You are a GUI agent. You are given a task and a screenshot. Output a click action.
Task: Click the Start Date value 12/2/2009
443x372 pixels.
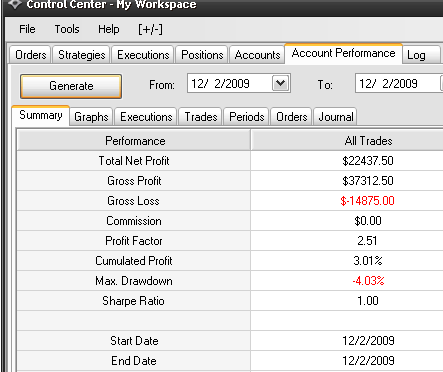368,341
